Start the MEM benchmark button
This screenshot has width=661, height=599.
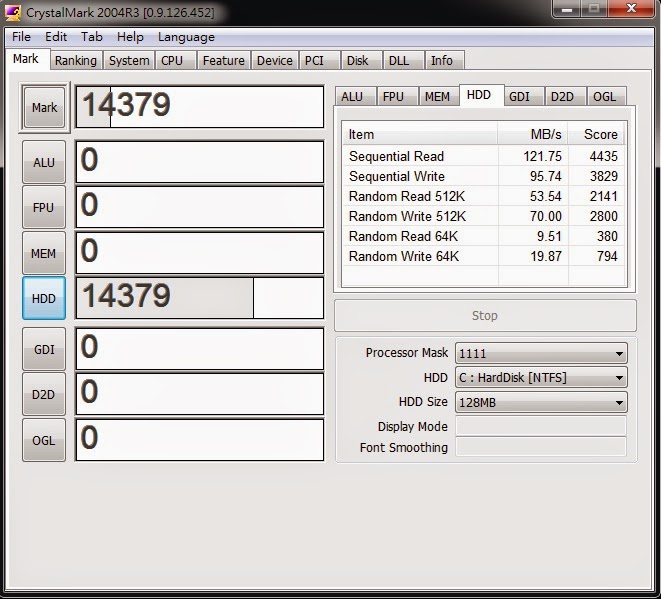tap(44, 253)
